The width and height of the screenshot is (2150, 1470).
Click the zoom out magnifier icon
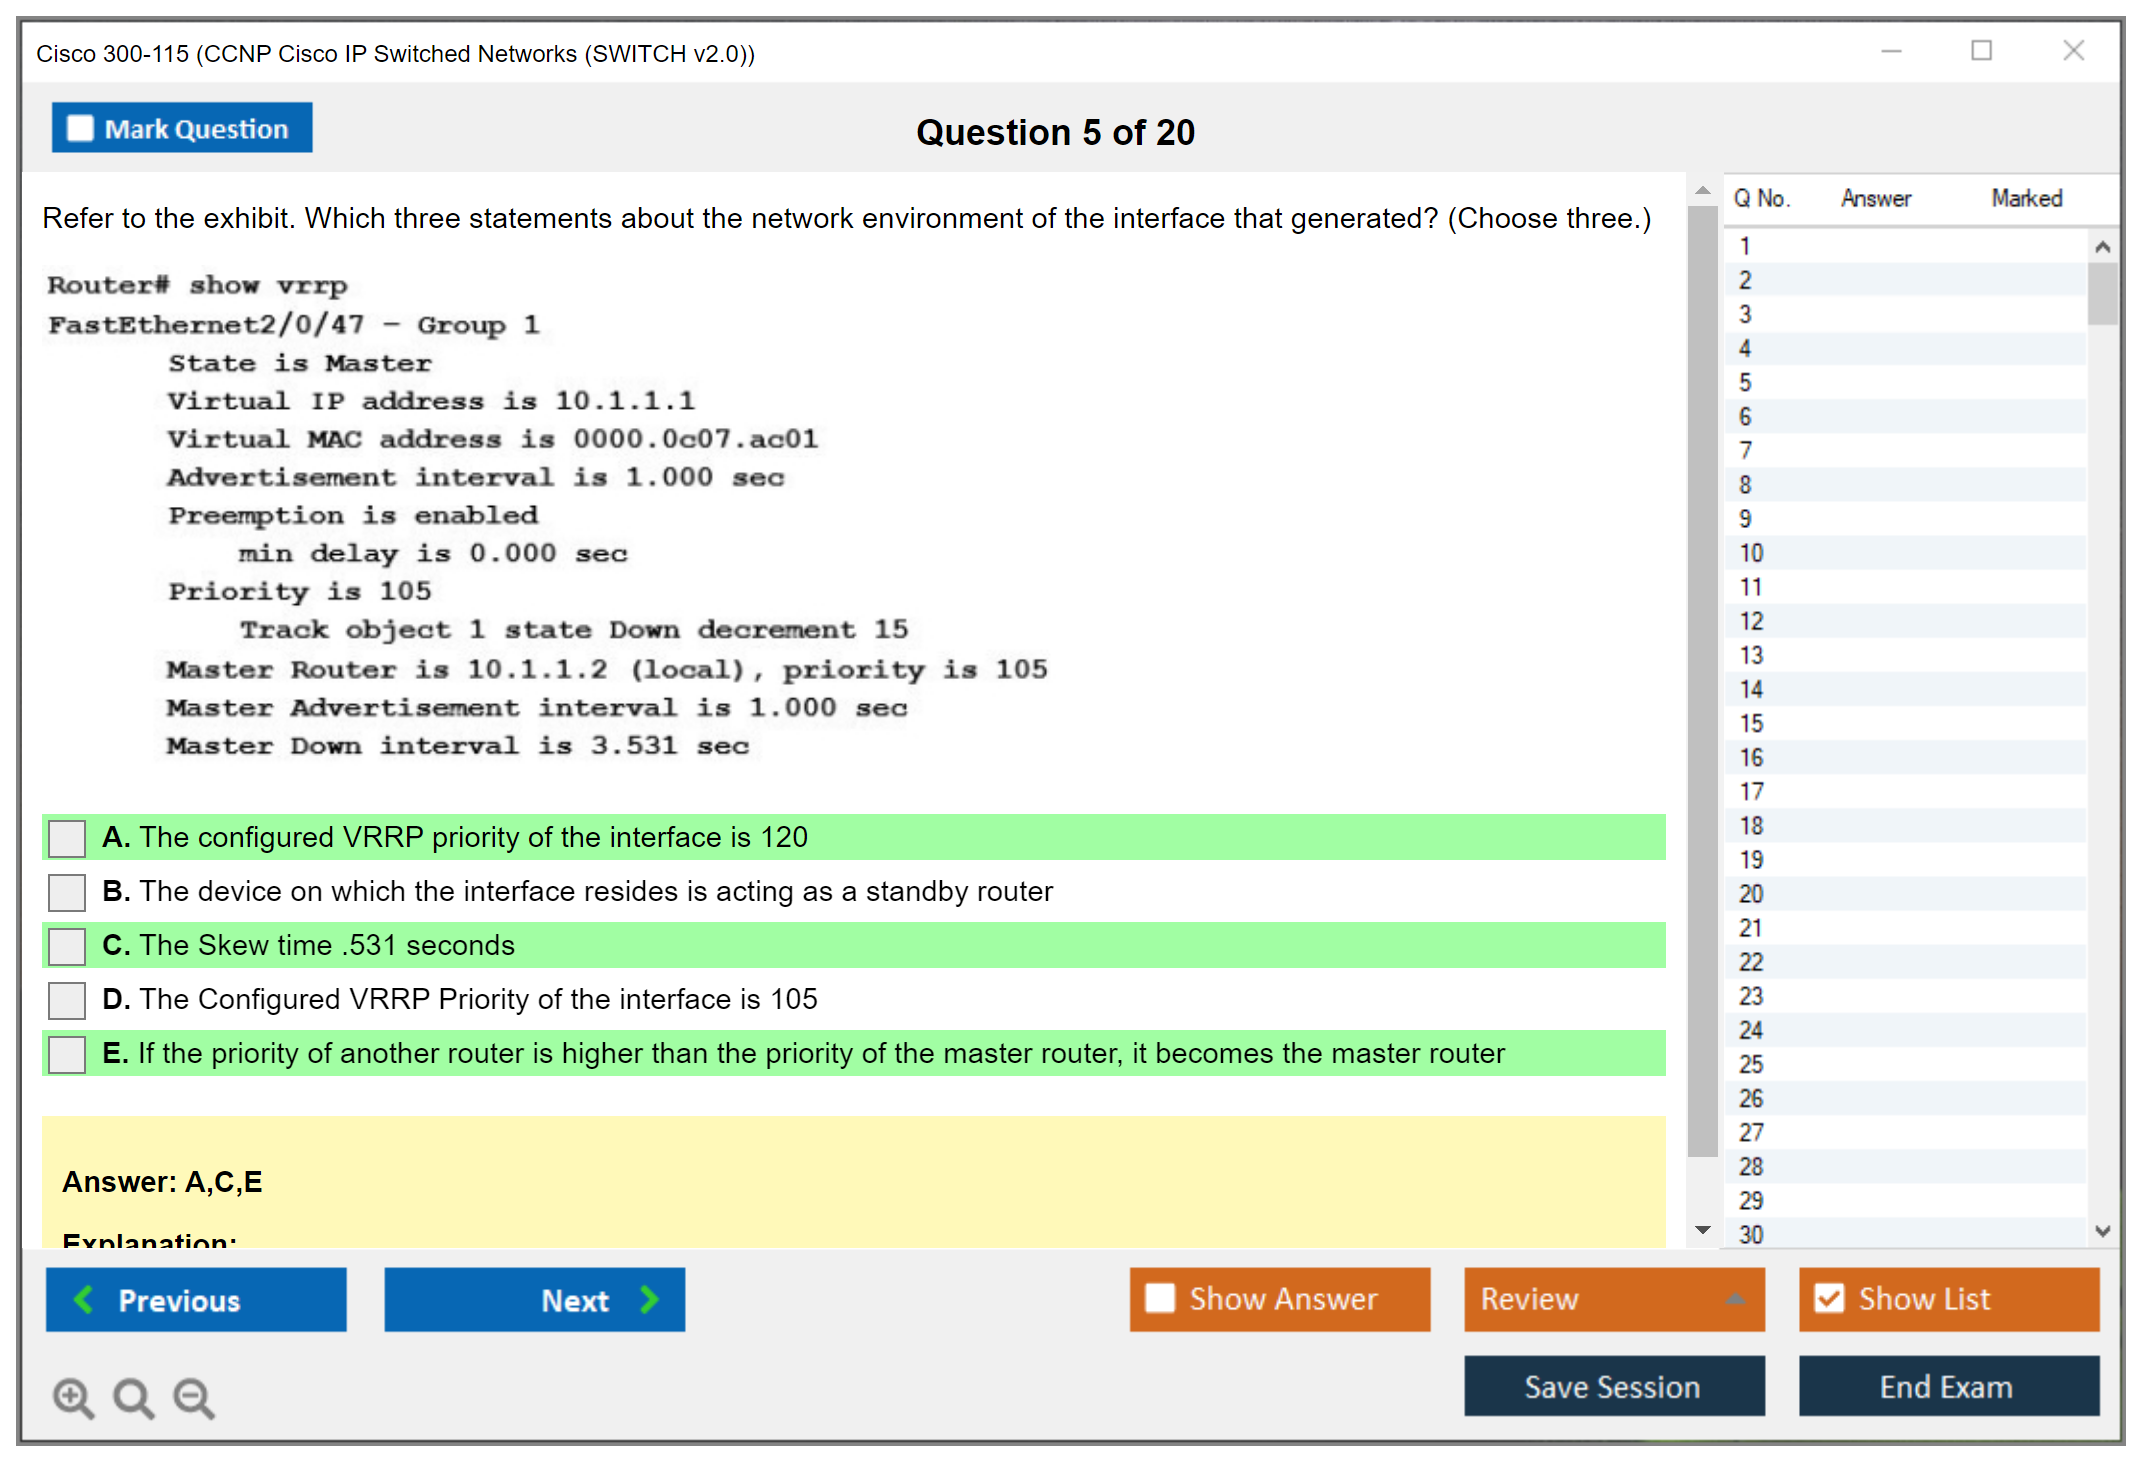click(x=194, y=1397)
